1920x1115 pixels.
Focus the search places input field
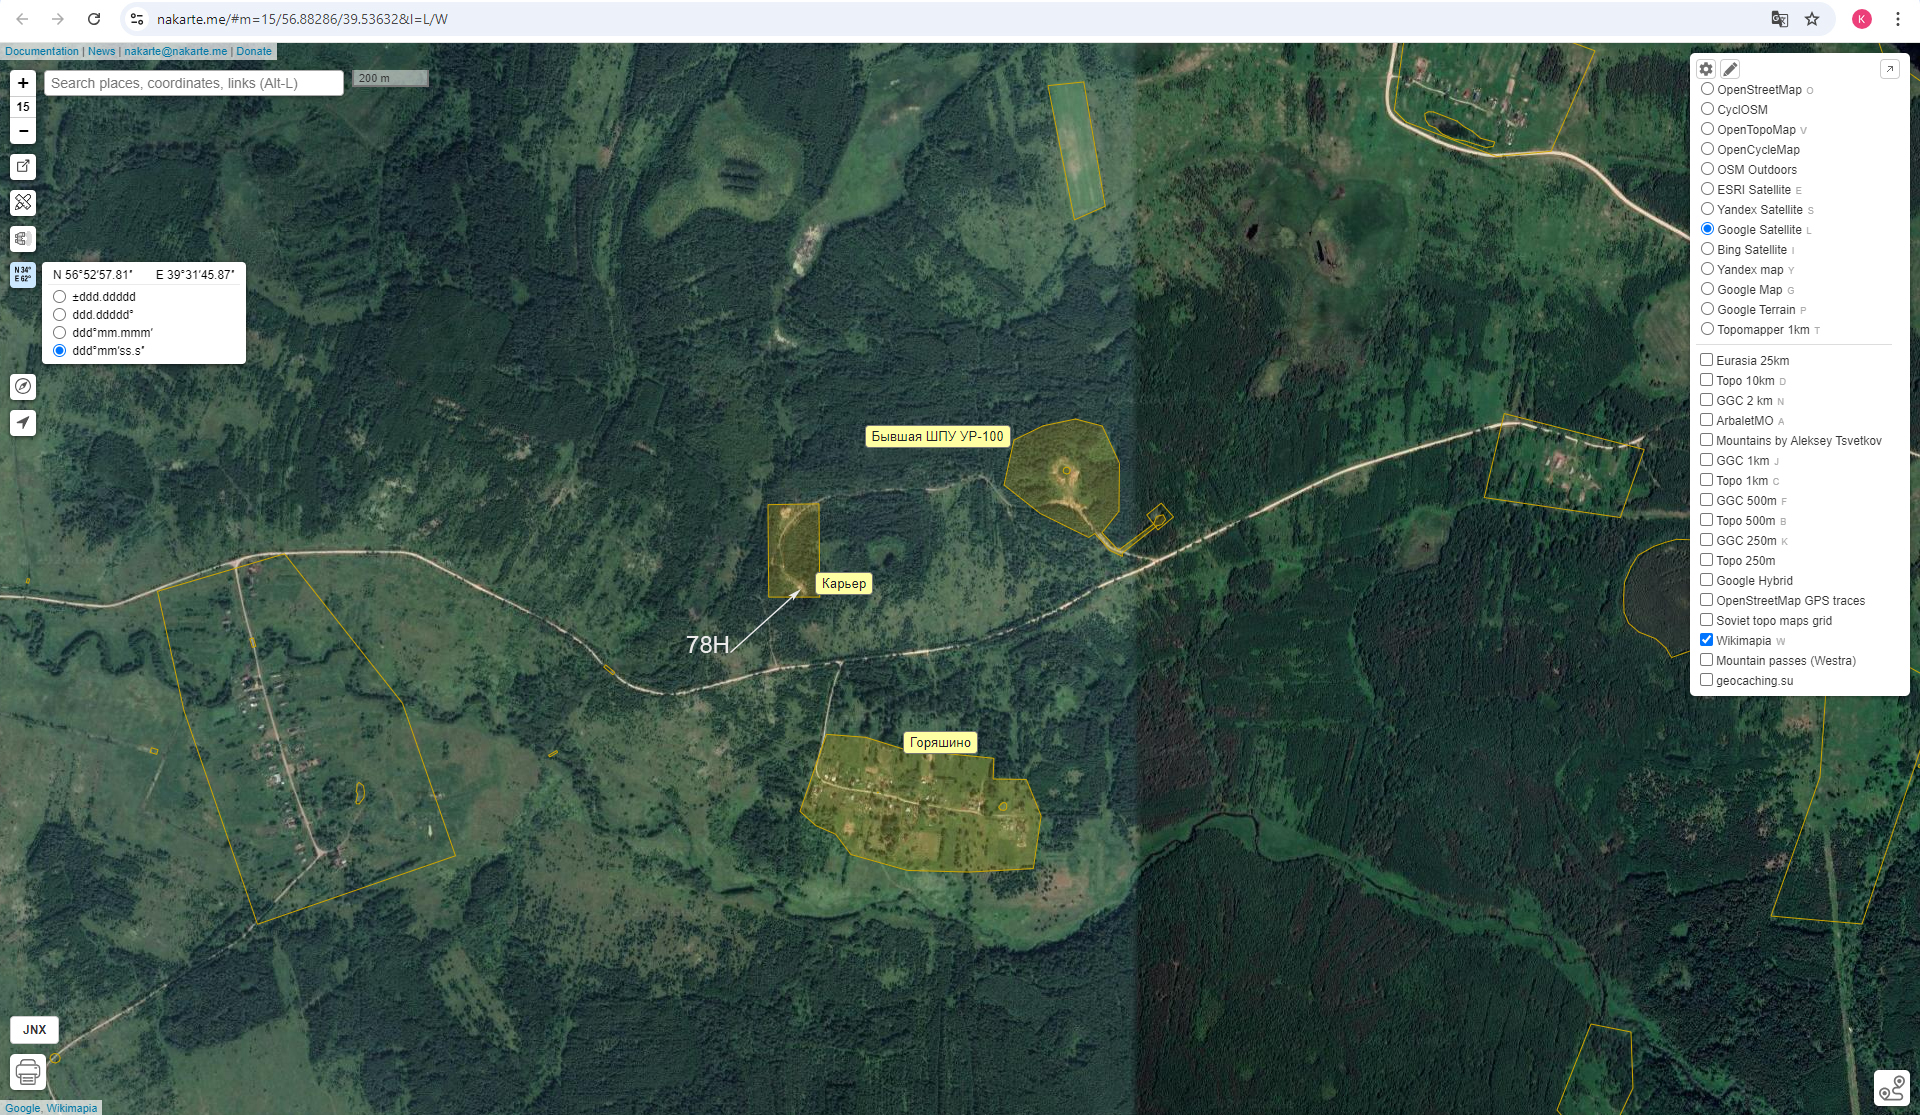194,83
